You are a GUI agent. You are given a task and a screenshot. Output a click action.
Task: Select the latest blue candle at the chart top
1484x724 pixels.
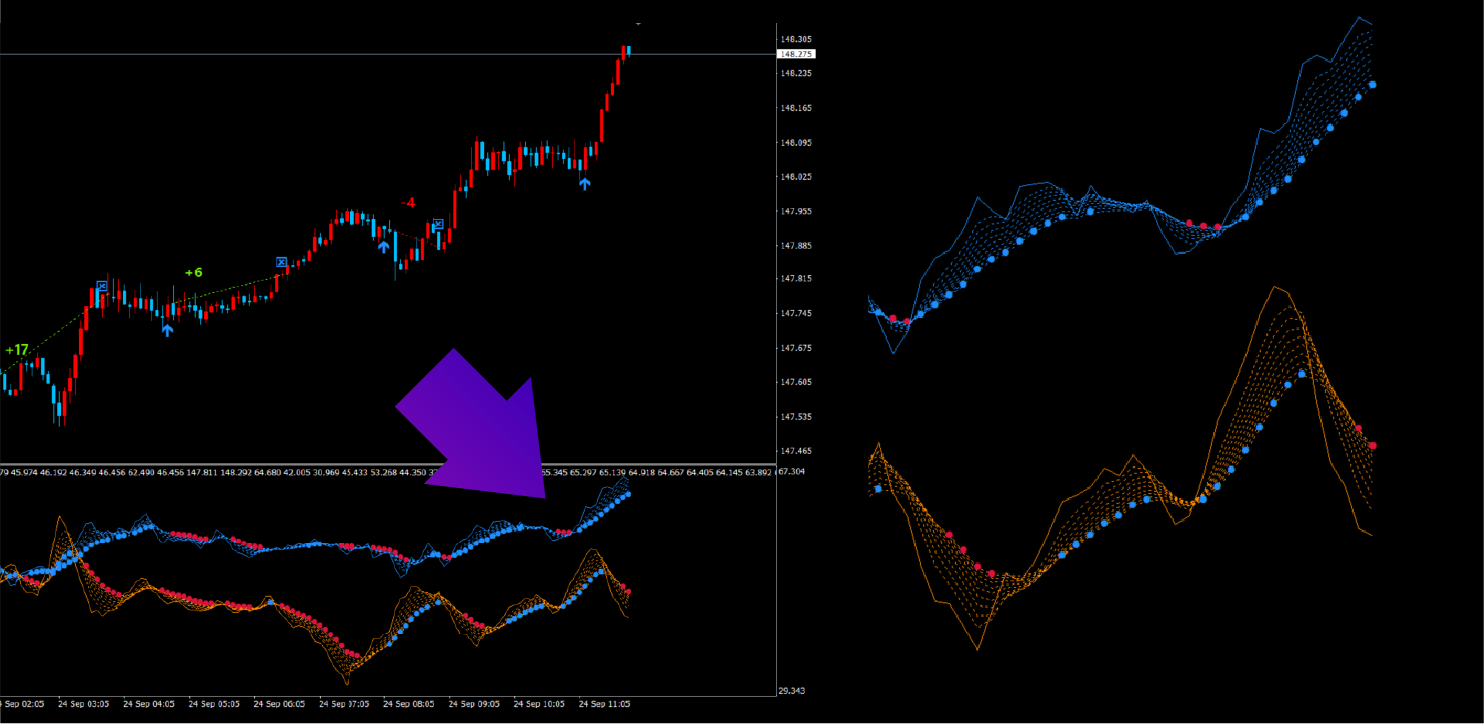point(628,50)
